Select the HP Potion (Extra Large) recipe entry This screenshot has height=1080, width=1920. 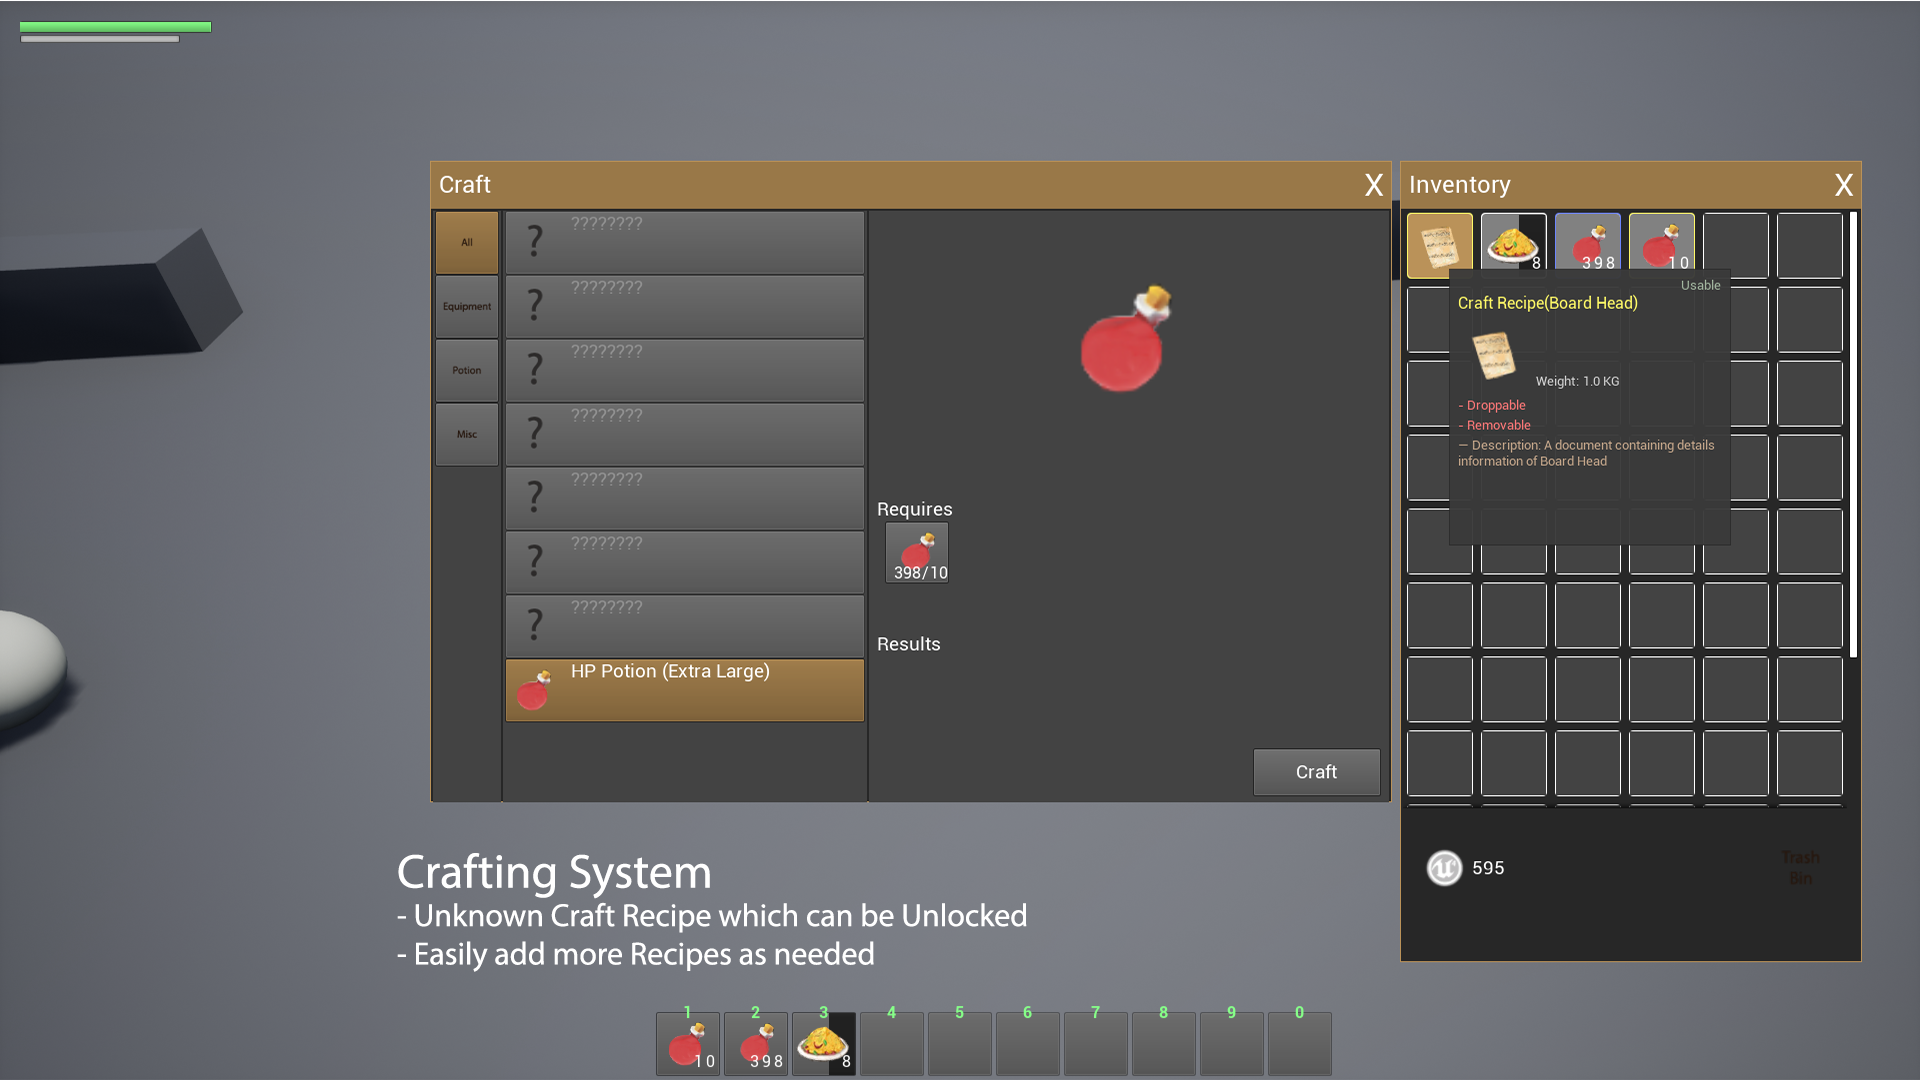pos(684,689)
